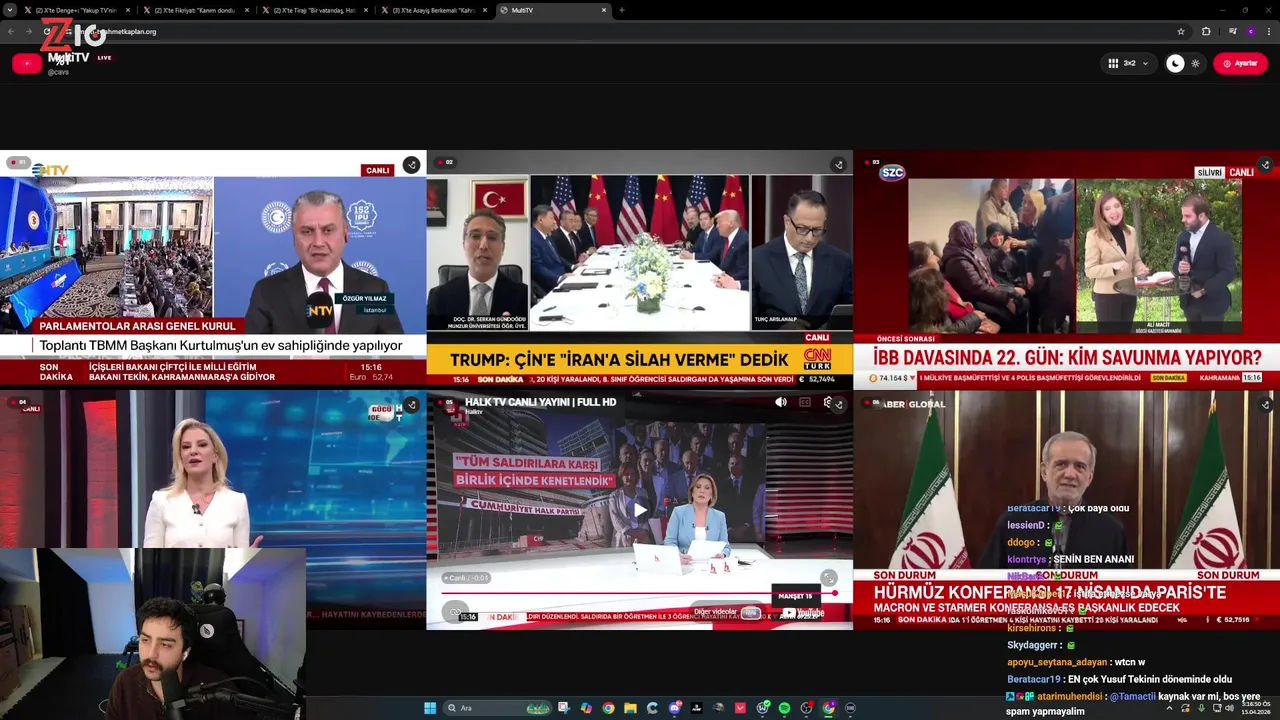Image resolution: width=1280 pixels, height=720 pixels.
Task: Seek on the Halk TV red progress bar
Action: (x=639, y=592)
